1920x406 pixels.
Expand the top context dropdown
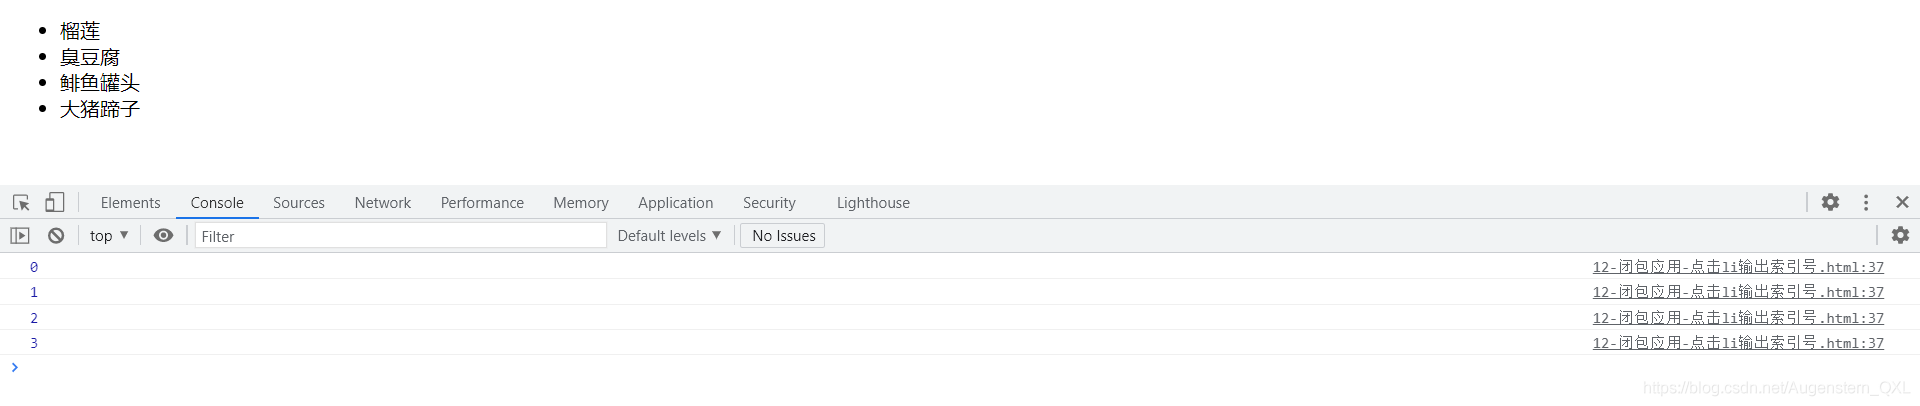coord(109,236)
